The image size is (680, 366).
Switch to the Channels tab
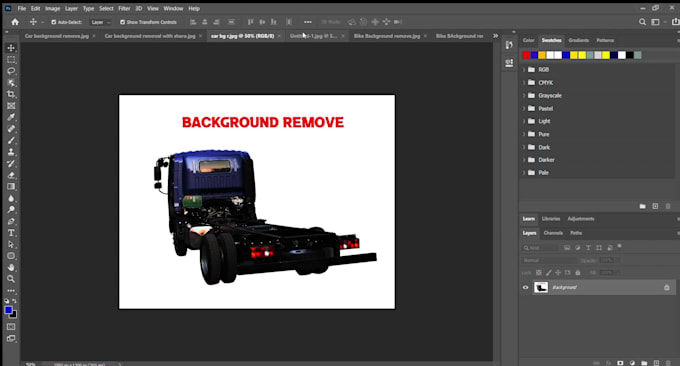point(553,233)
